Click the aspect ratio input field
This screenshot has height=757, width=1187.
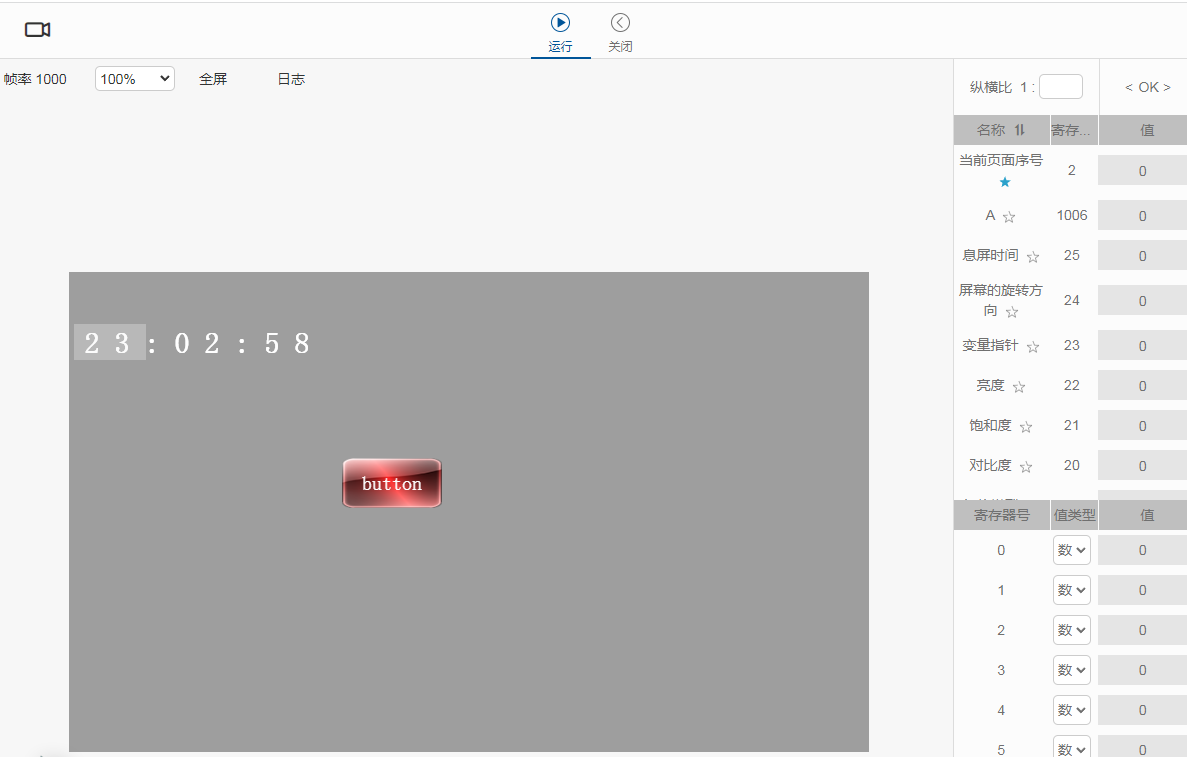1060,87
